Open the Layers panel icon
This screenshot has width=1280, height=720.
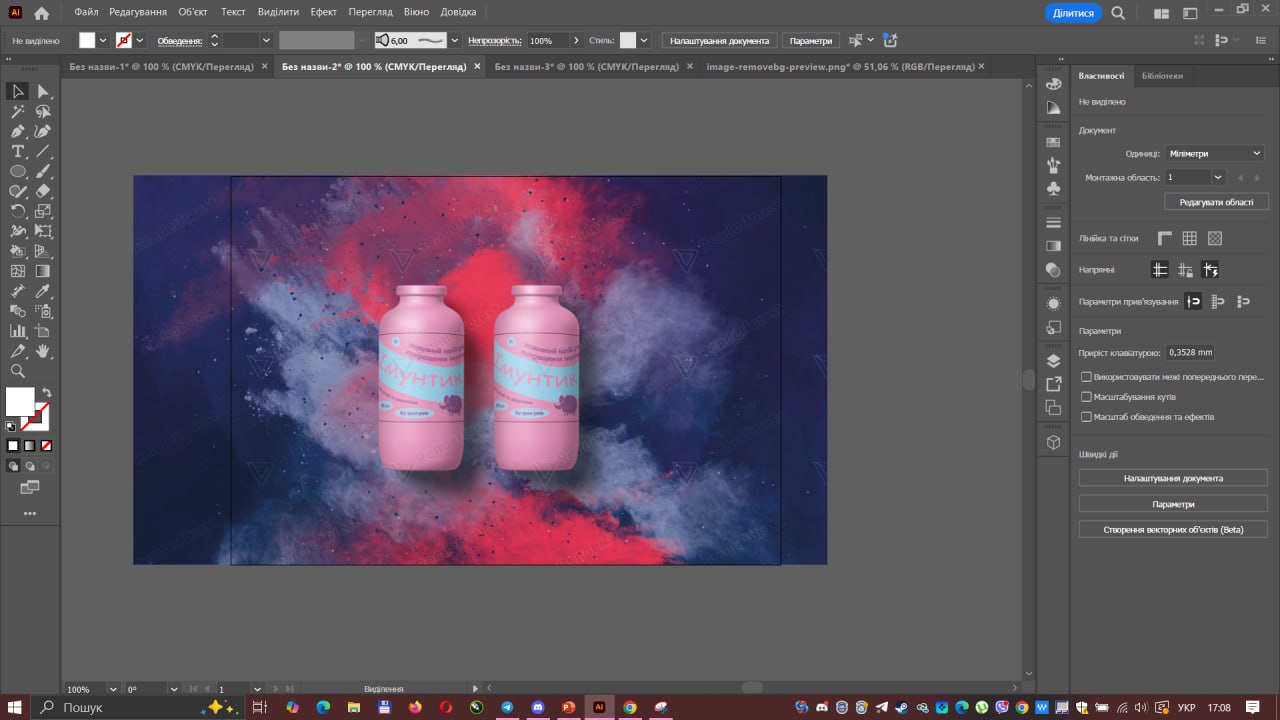(x=1053, y=361)
